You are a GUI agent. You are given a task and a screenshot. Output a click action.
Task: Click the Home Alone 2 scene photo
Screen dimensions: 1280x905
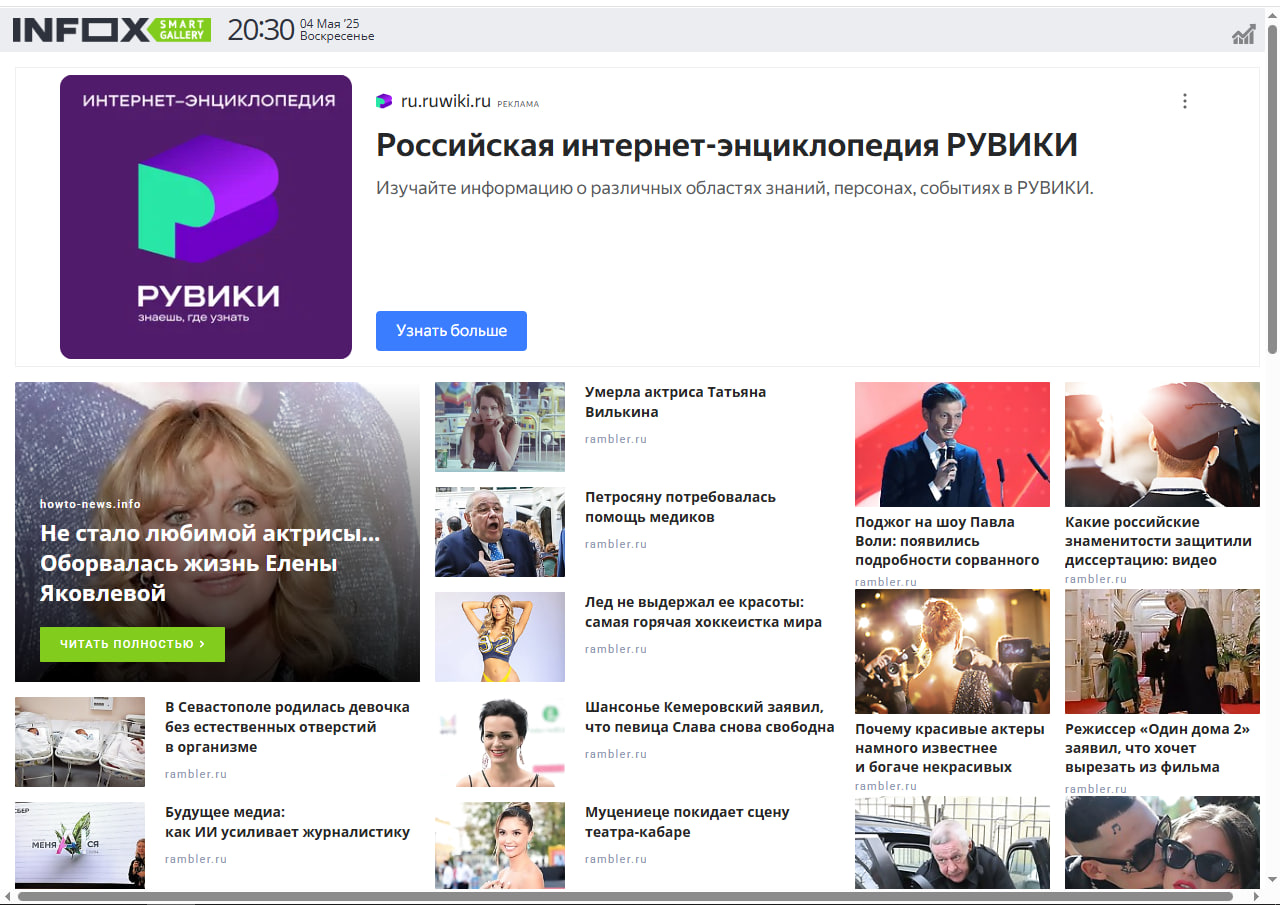[x=1162, y=651]
